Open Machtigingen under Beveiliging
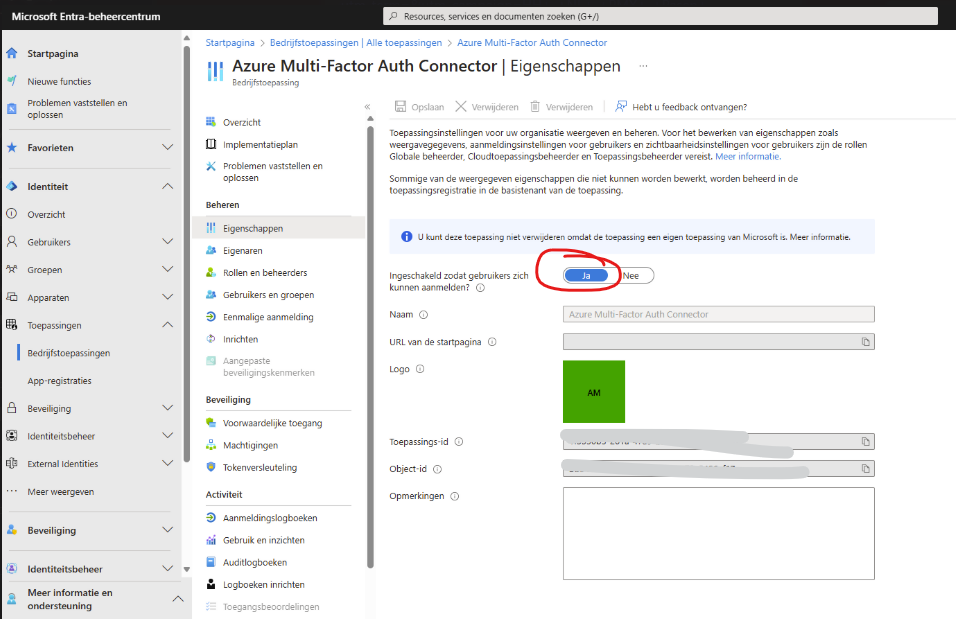The width and height of the screenshot is (956, 619). click(250, 445)
